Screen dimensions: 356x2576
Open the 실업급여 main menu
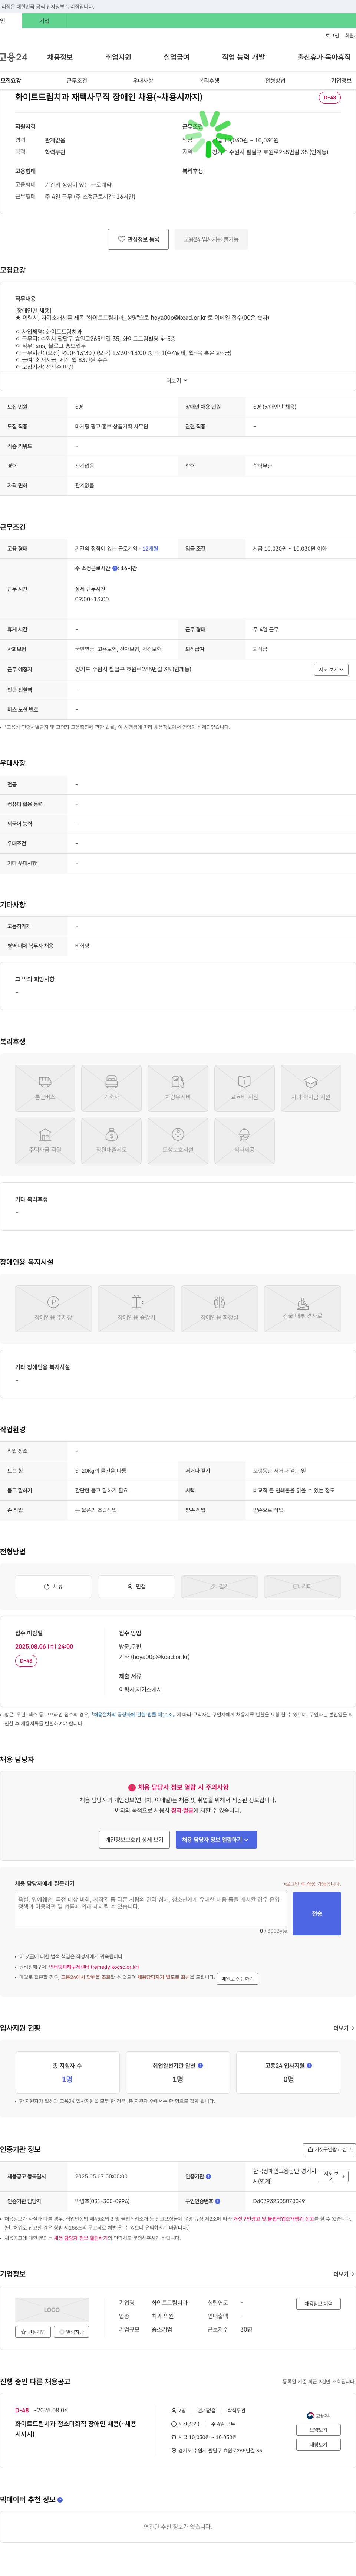[176, 57]
